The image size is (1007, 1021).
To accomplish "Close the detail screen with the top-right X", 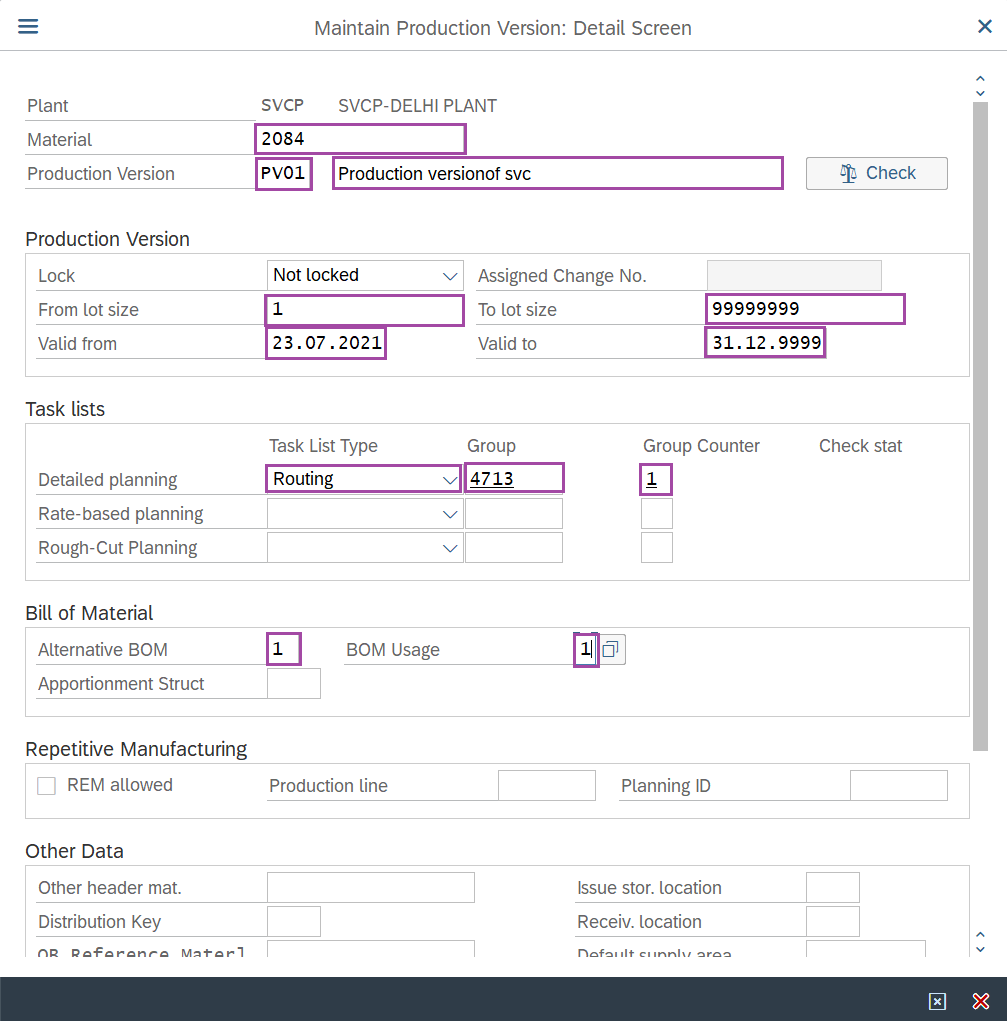I will (984, 27).
